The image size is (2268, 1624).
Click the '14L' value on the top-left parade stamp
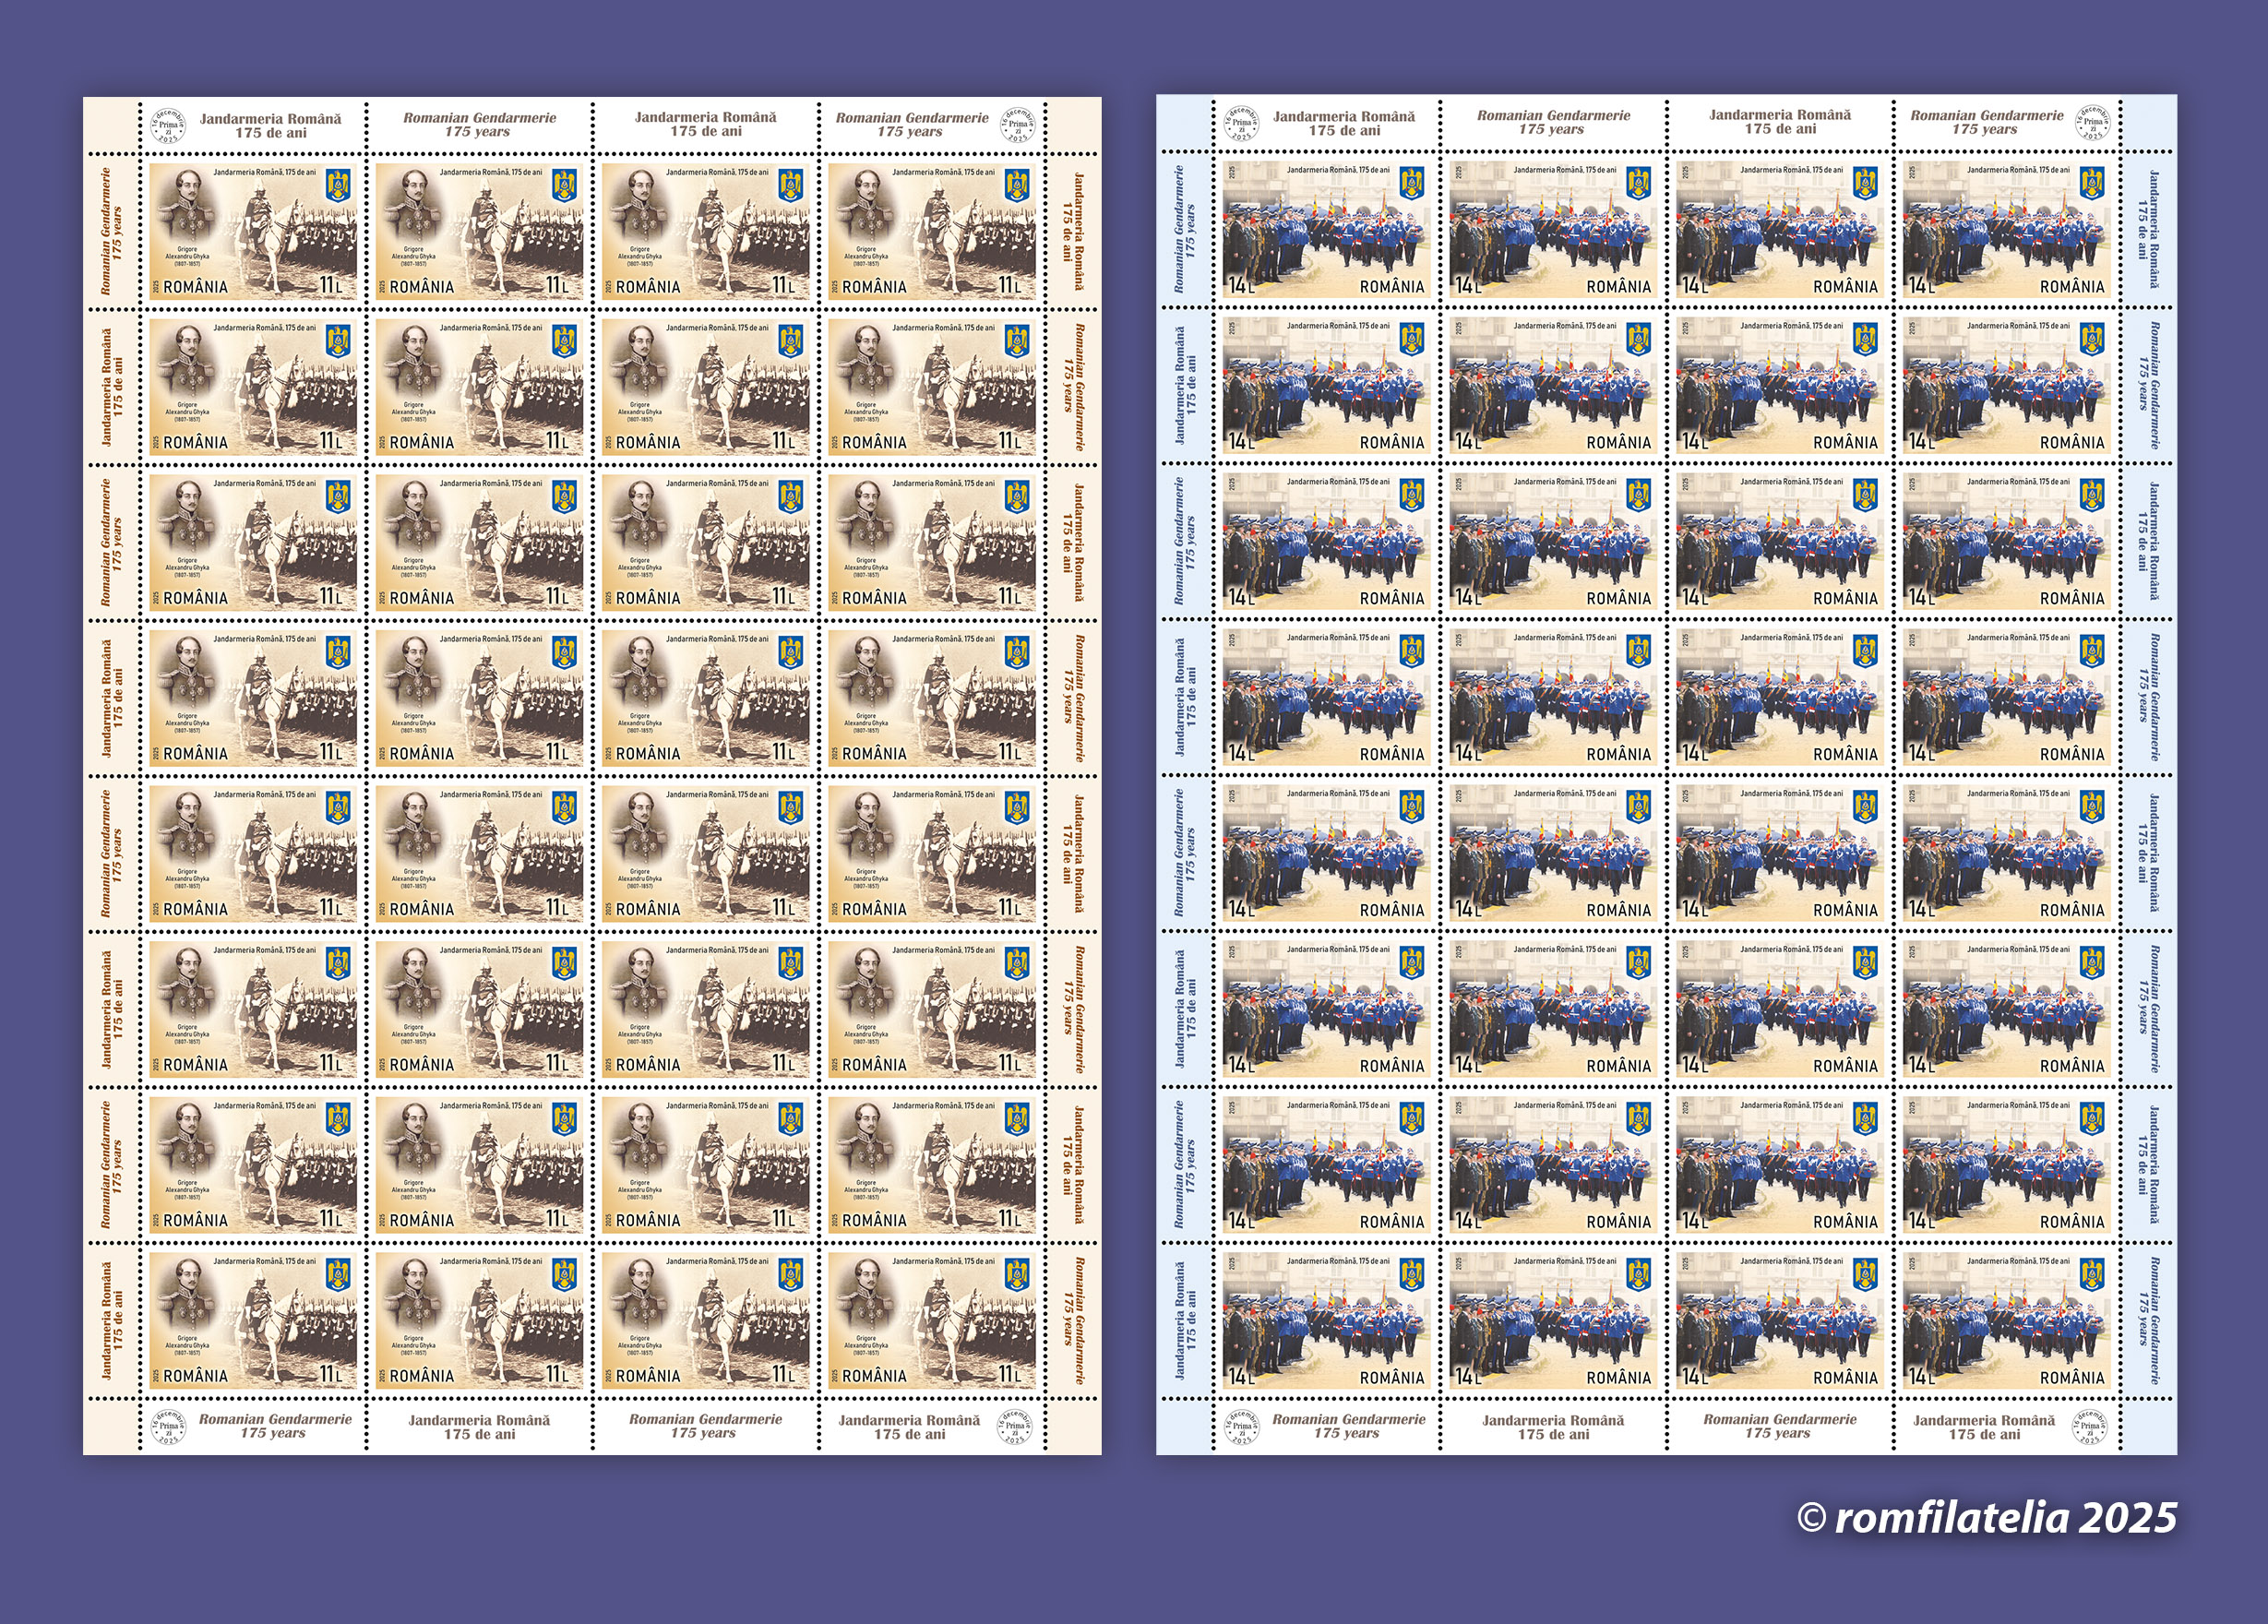pyautogui.click(x=1241, y=286)
